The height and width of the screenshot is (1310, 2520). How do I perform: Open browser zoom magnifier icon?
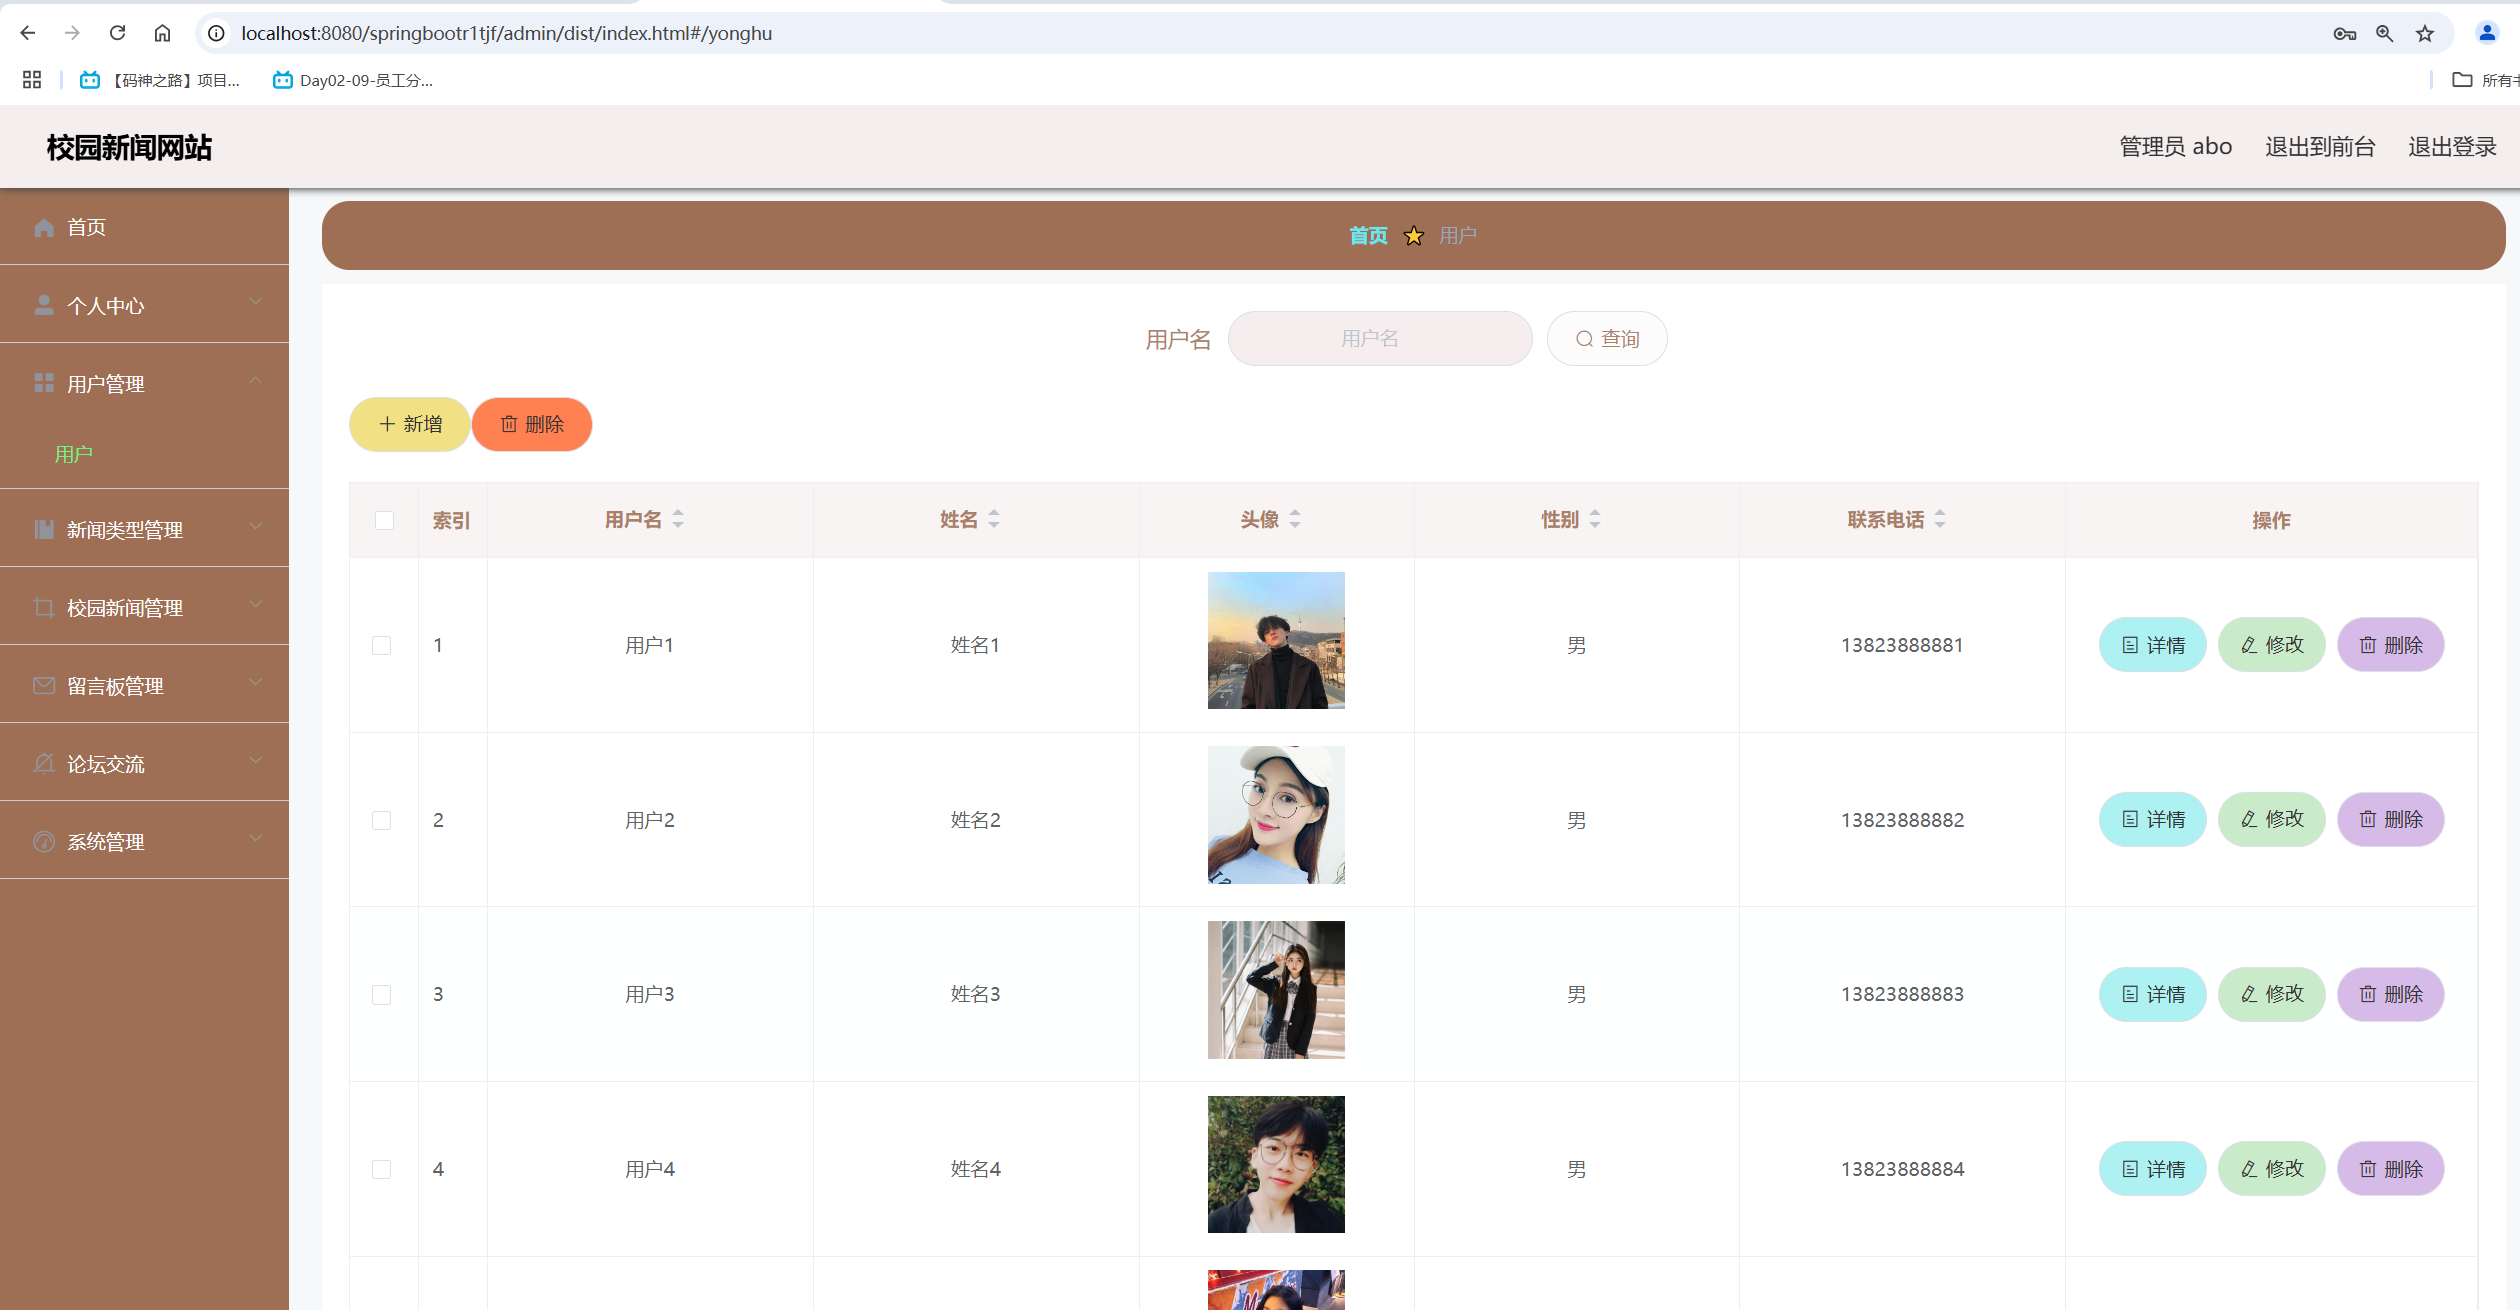(2385, 33)
